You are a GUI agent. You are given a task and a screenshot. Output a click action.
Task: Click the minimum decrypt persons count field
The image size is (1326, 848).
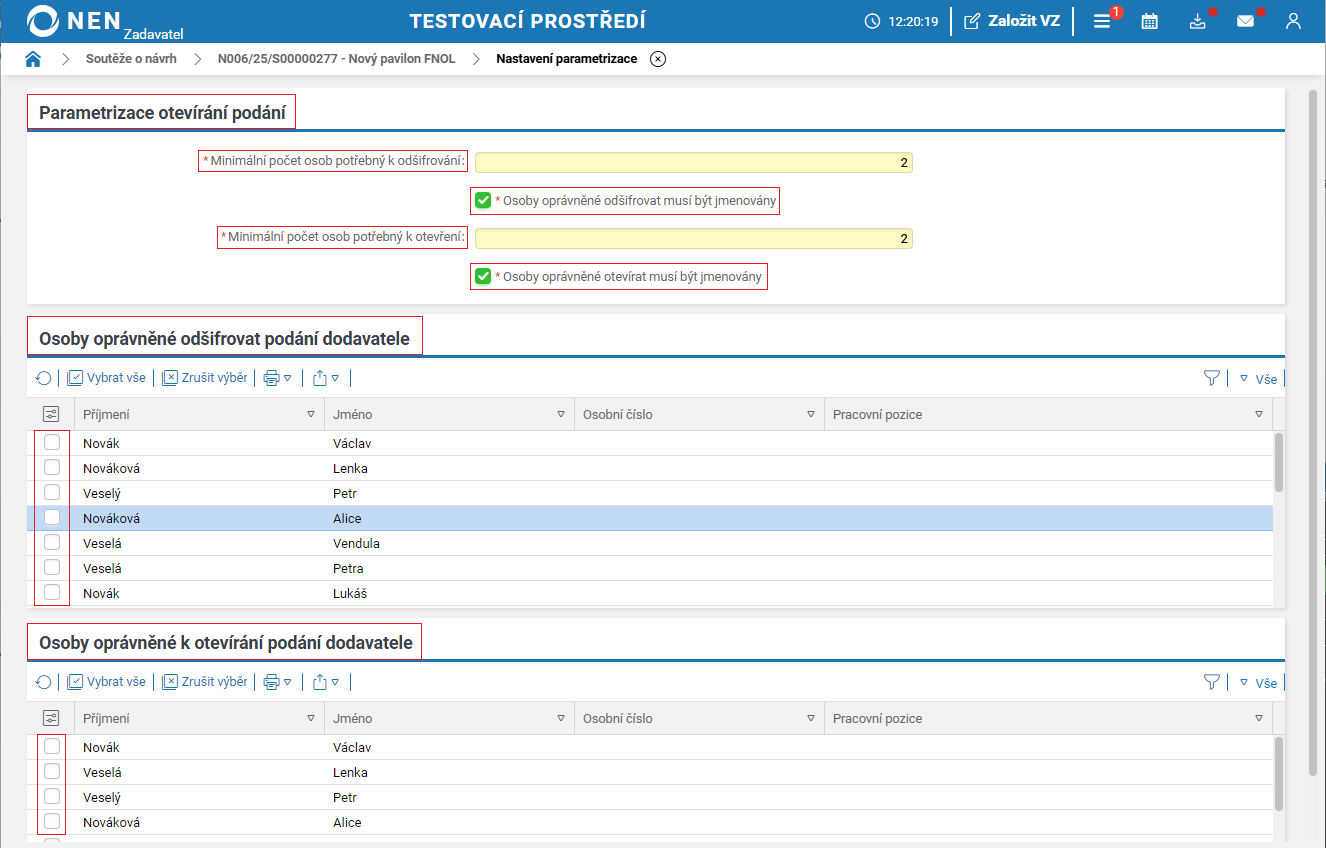pos(693,162)
